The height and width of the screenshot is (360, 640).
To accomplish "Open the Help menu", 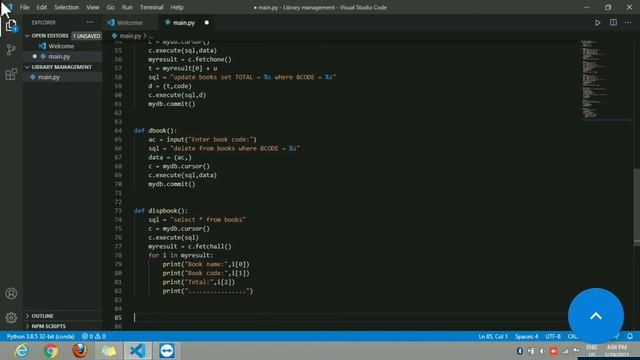I will (177, 7).
